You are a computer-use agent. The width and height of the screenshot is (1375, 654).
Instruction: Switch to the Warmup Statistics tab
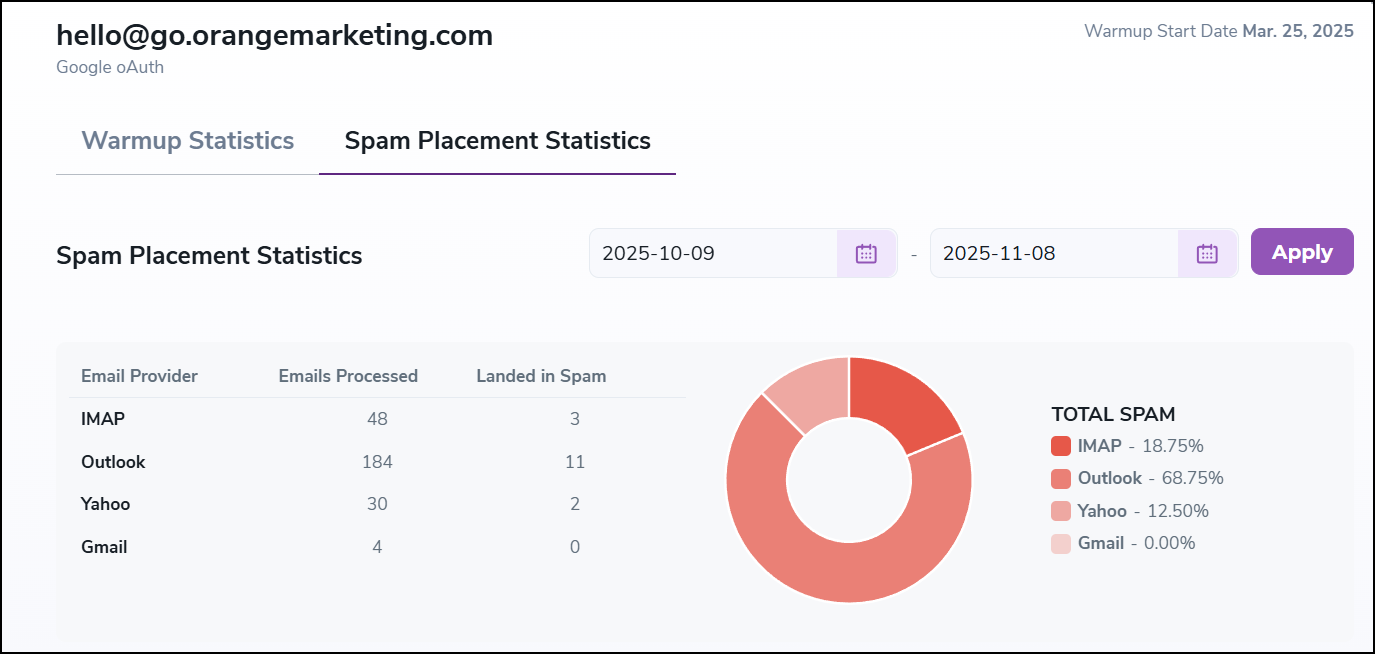click(187, 141)
